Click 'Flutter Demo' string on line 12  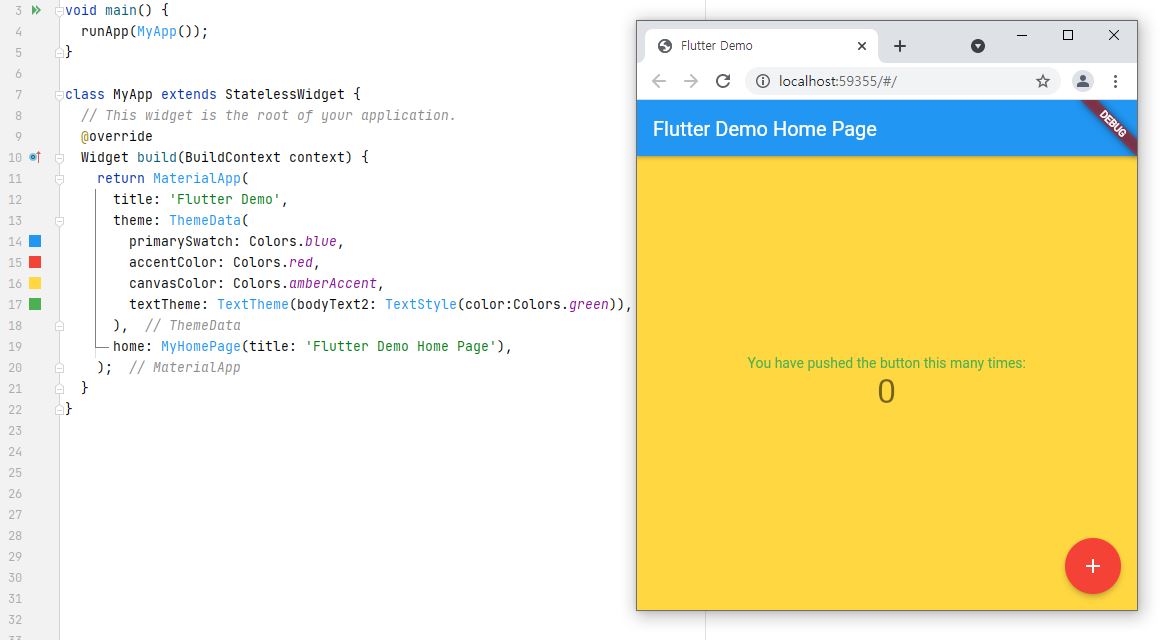(225, 199)
